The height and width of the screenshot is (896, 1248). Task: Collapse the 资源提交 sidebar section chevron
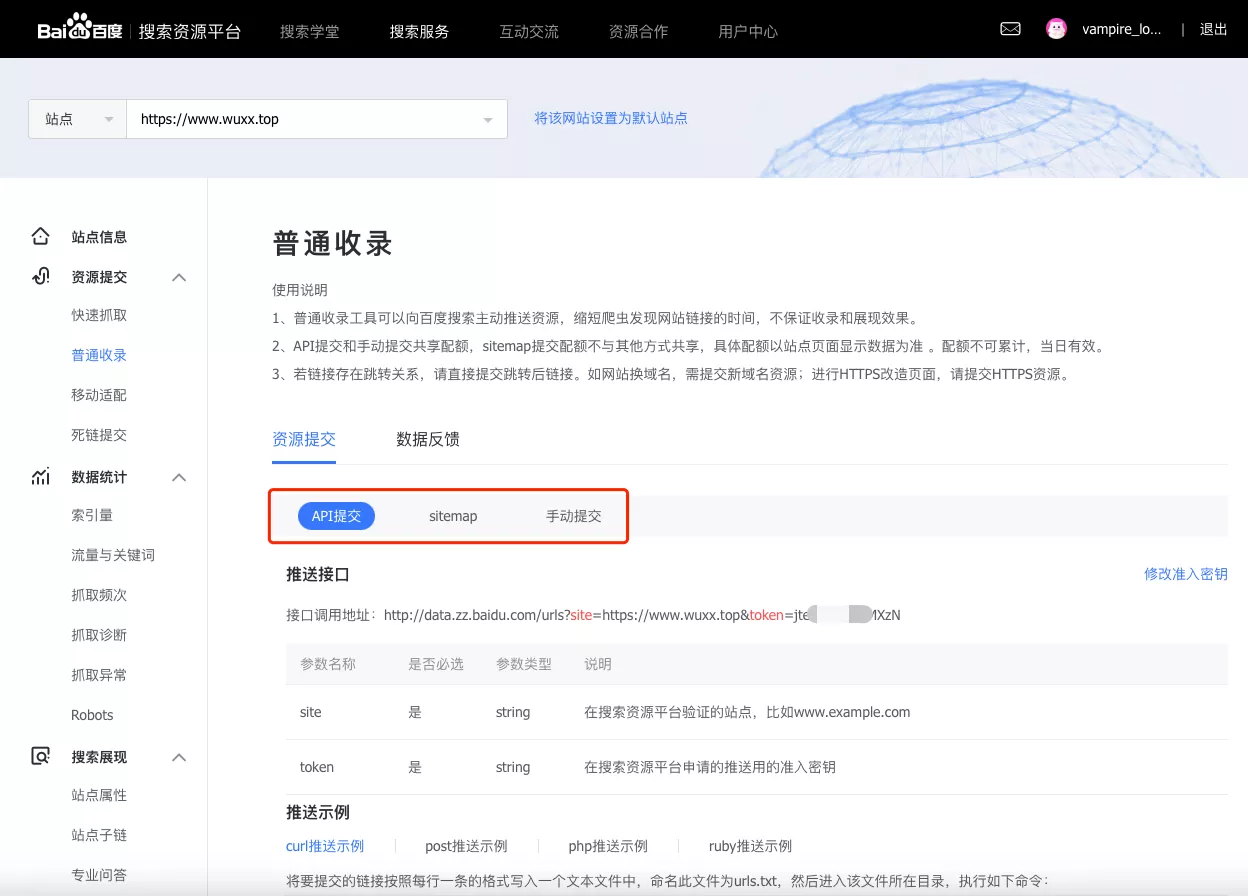click(179, 277)
